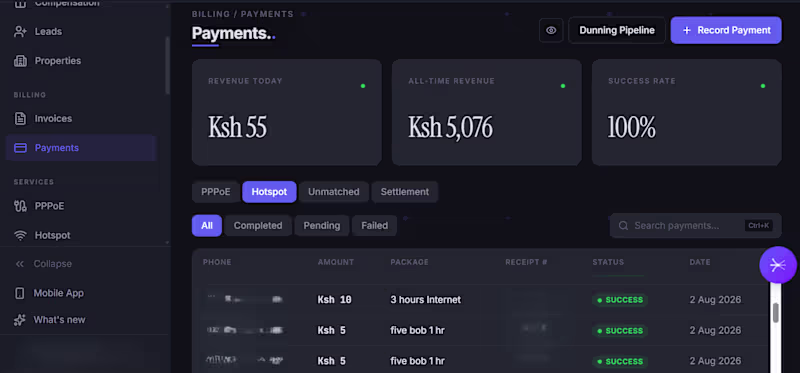Open the Unmatched tab
This screenshot has width=800, height=373.
(334, 192)
